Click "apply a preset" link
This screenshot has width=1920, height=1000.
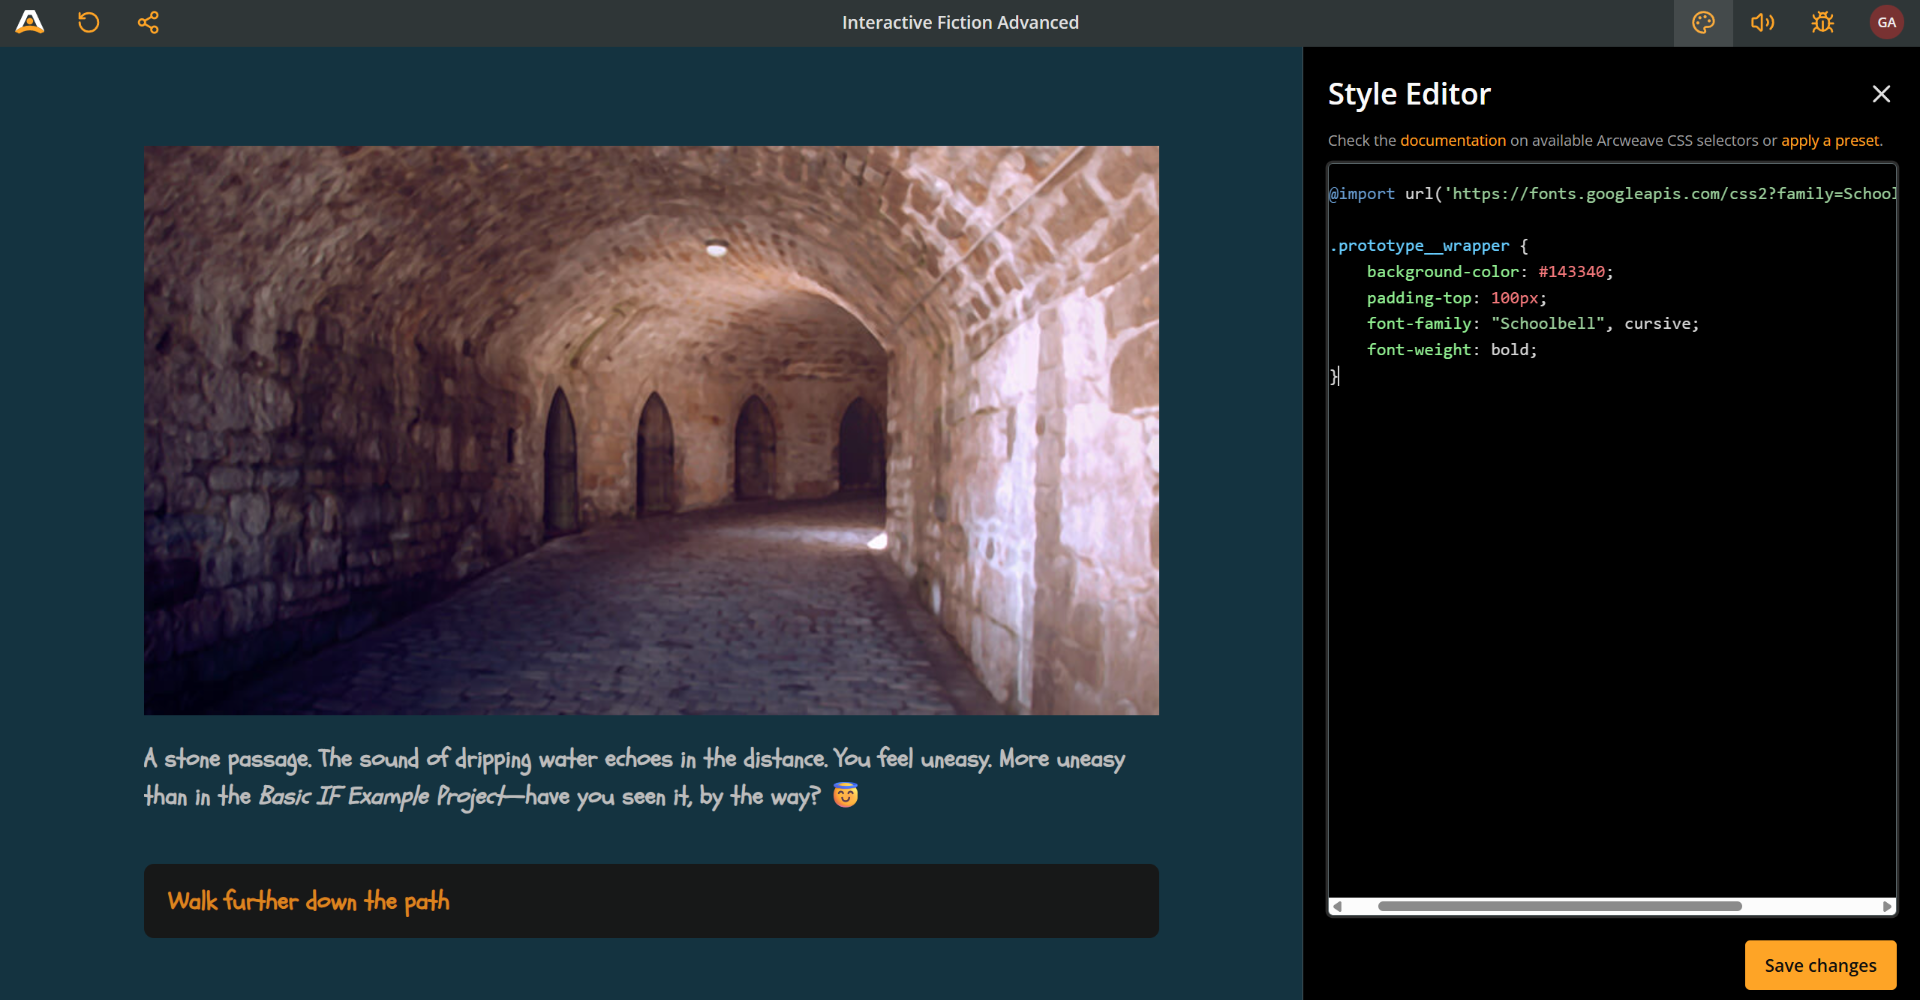point(1829,140)
